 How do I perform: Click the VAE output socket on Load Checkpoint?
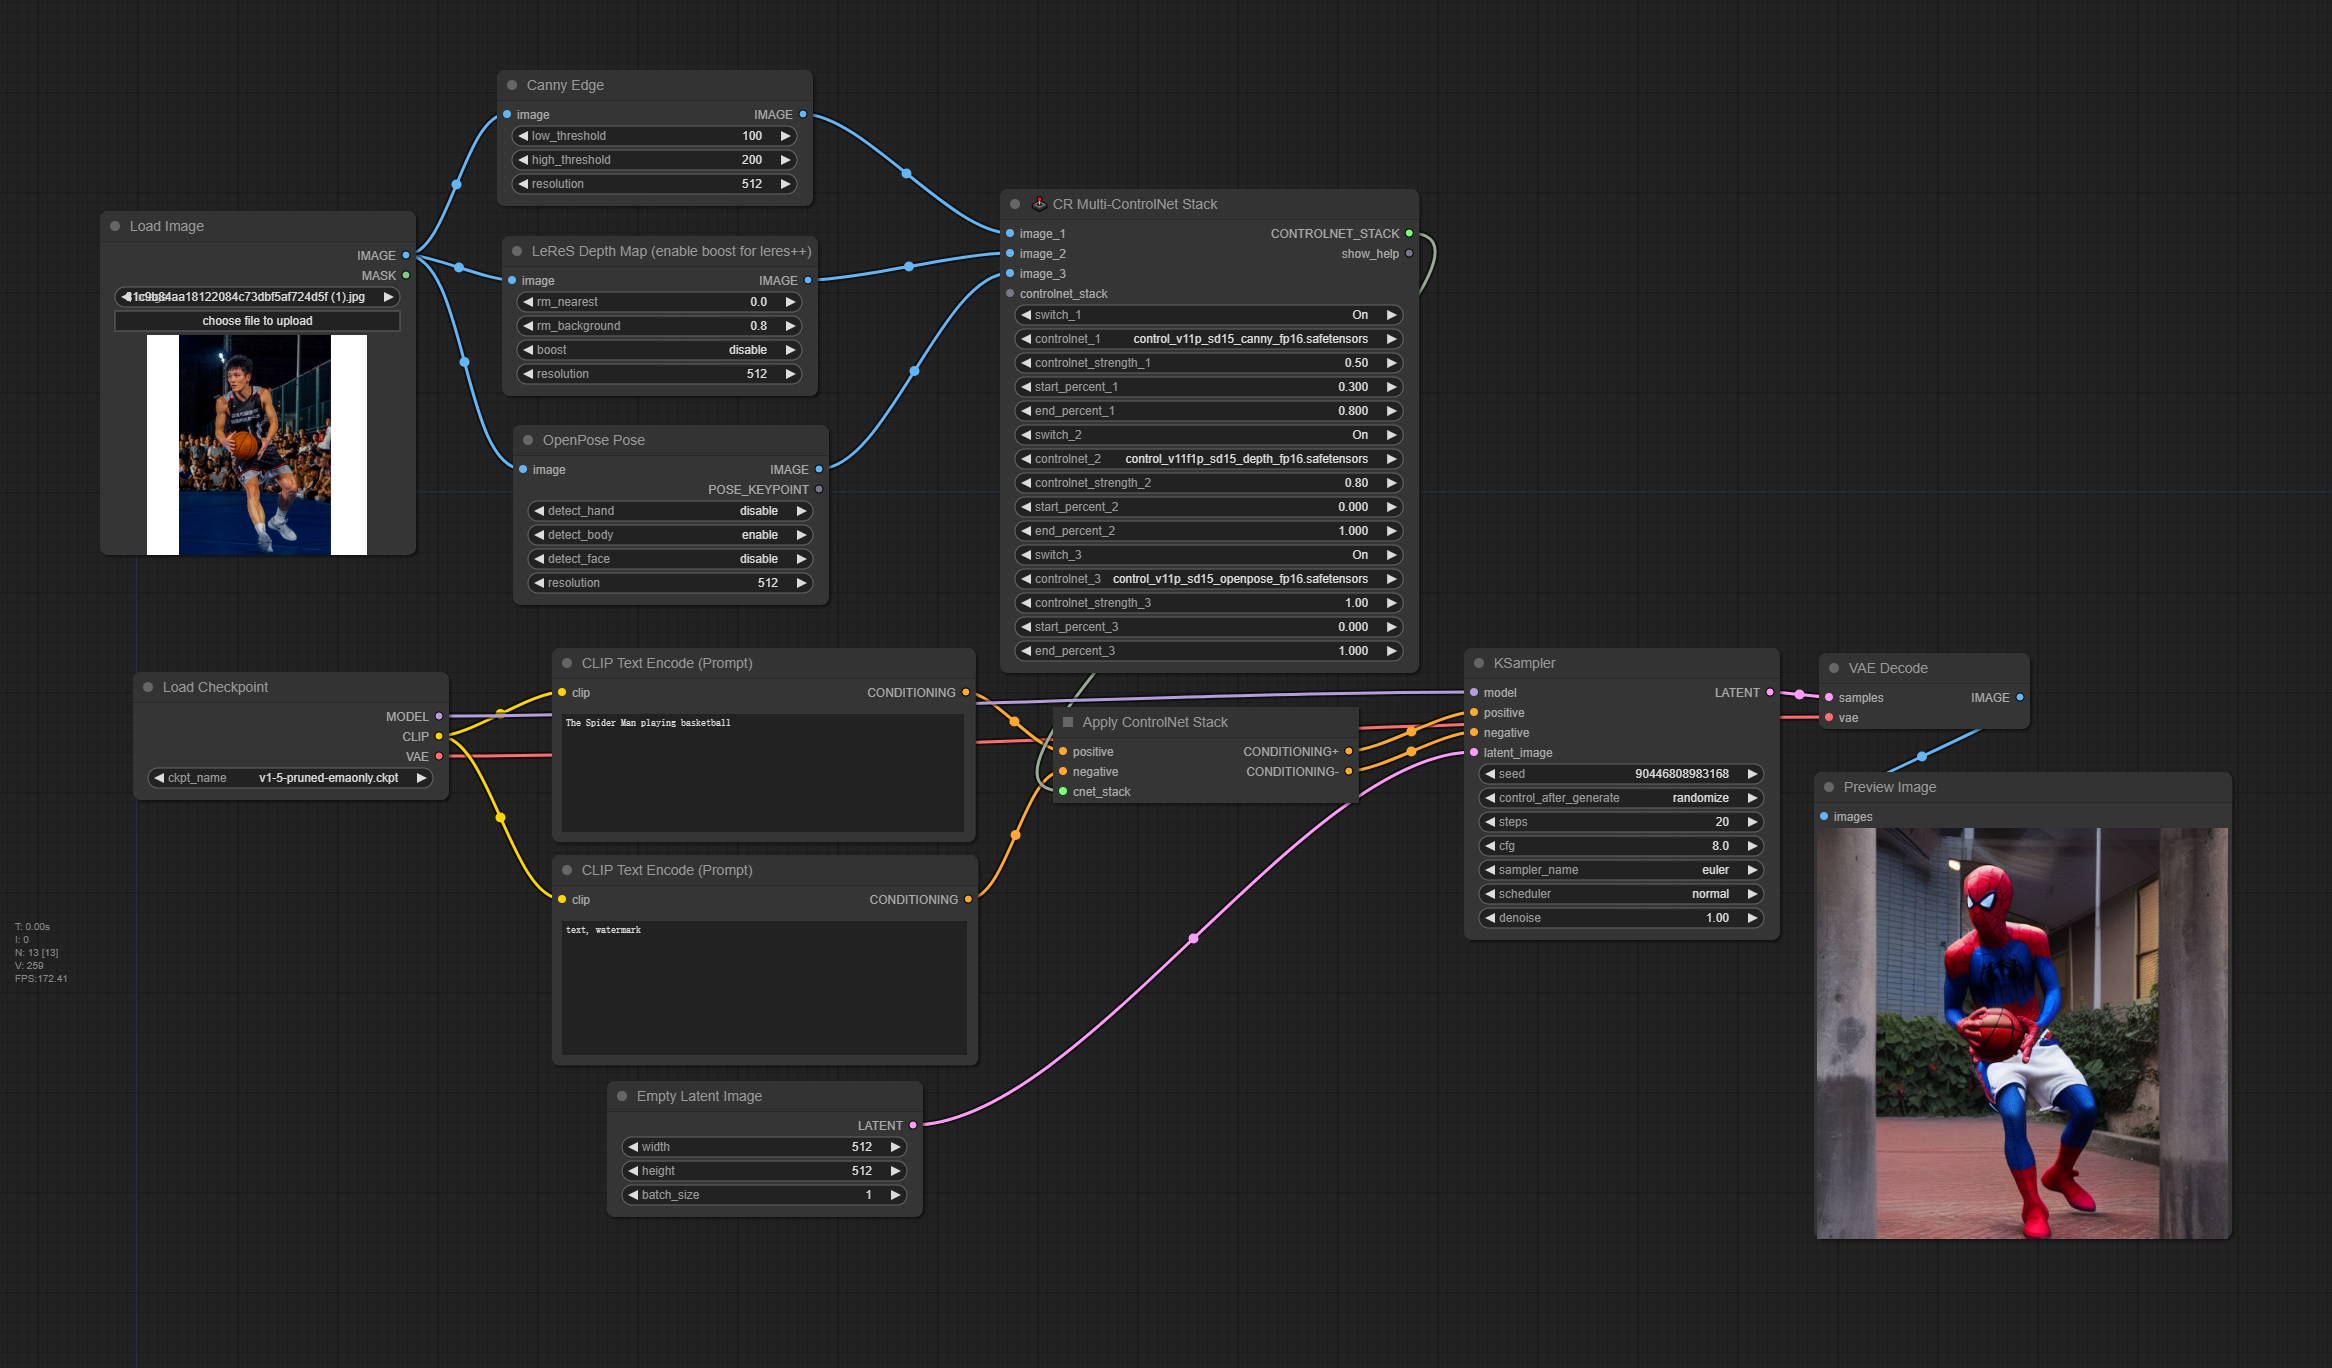[x=439, y=756]
